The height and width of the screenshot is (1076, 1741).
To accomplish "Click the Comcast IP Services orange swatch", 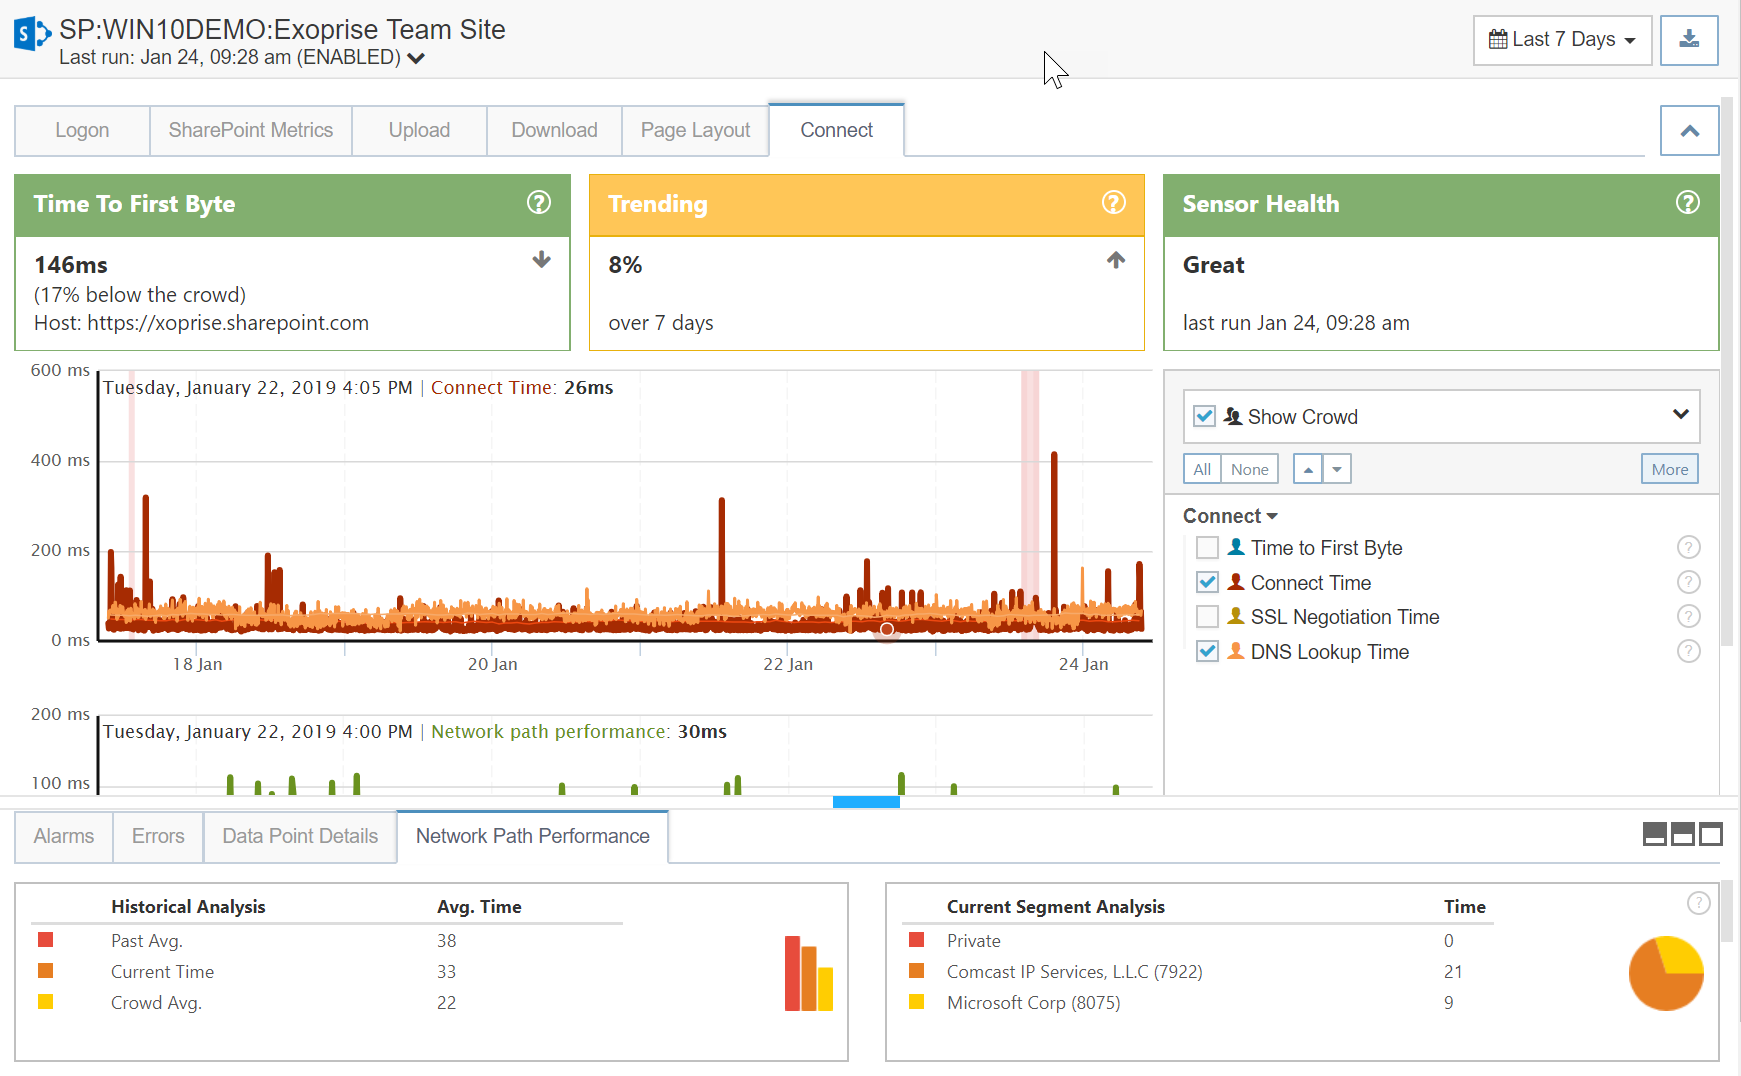I will pyautogui.click(x=917, y=971).
